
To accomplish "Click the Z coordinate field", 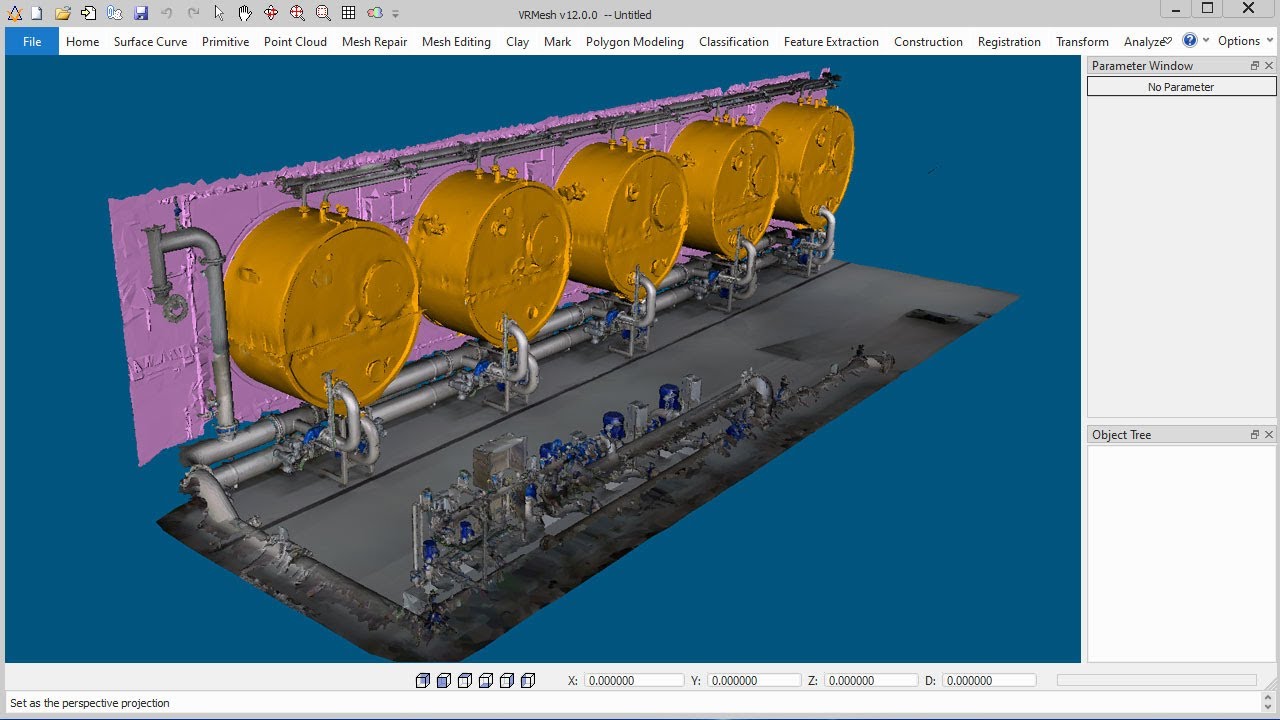I will [872, 681].
